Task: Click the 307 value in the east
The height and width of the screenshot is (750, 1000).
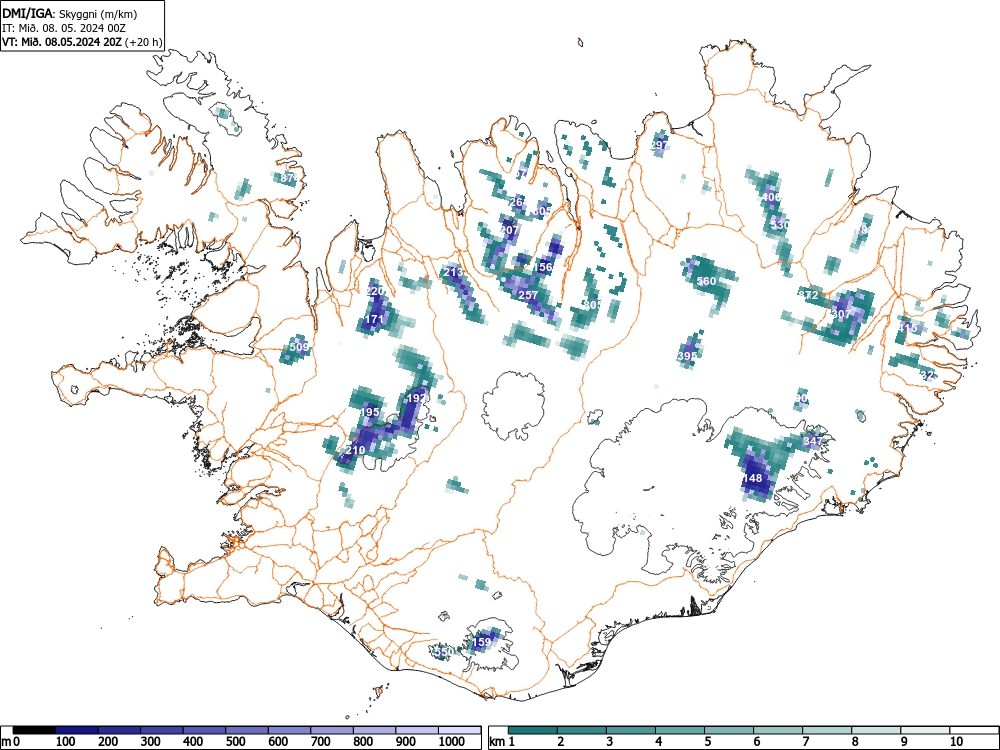Action: (x=842, y=314)
